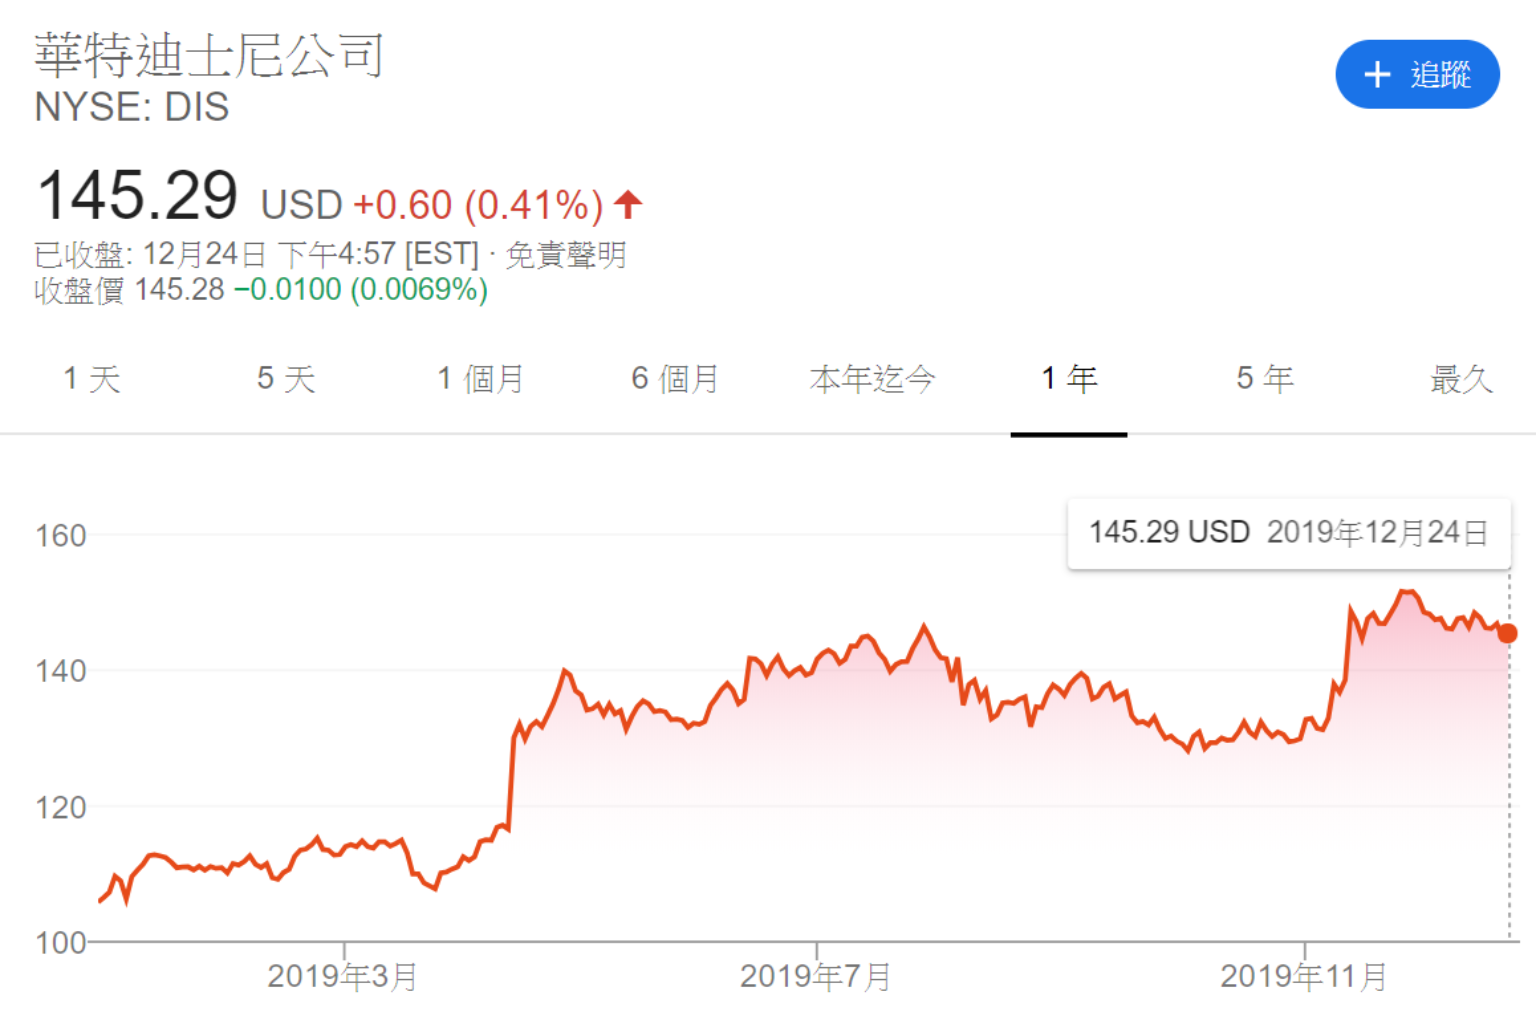The width and height of the screenshot is (1536, 1029).
Task: Click the 華特迪士尼公司 company name
Action: click(x=210, y=56)
